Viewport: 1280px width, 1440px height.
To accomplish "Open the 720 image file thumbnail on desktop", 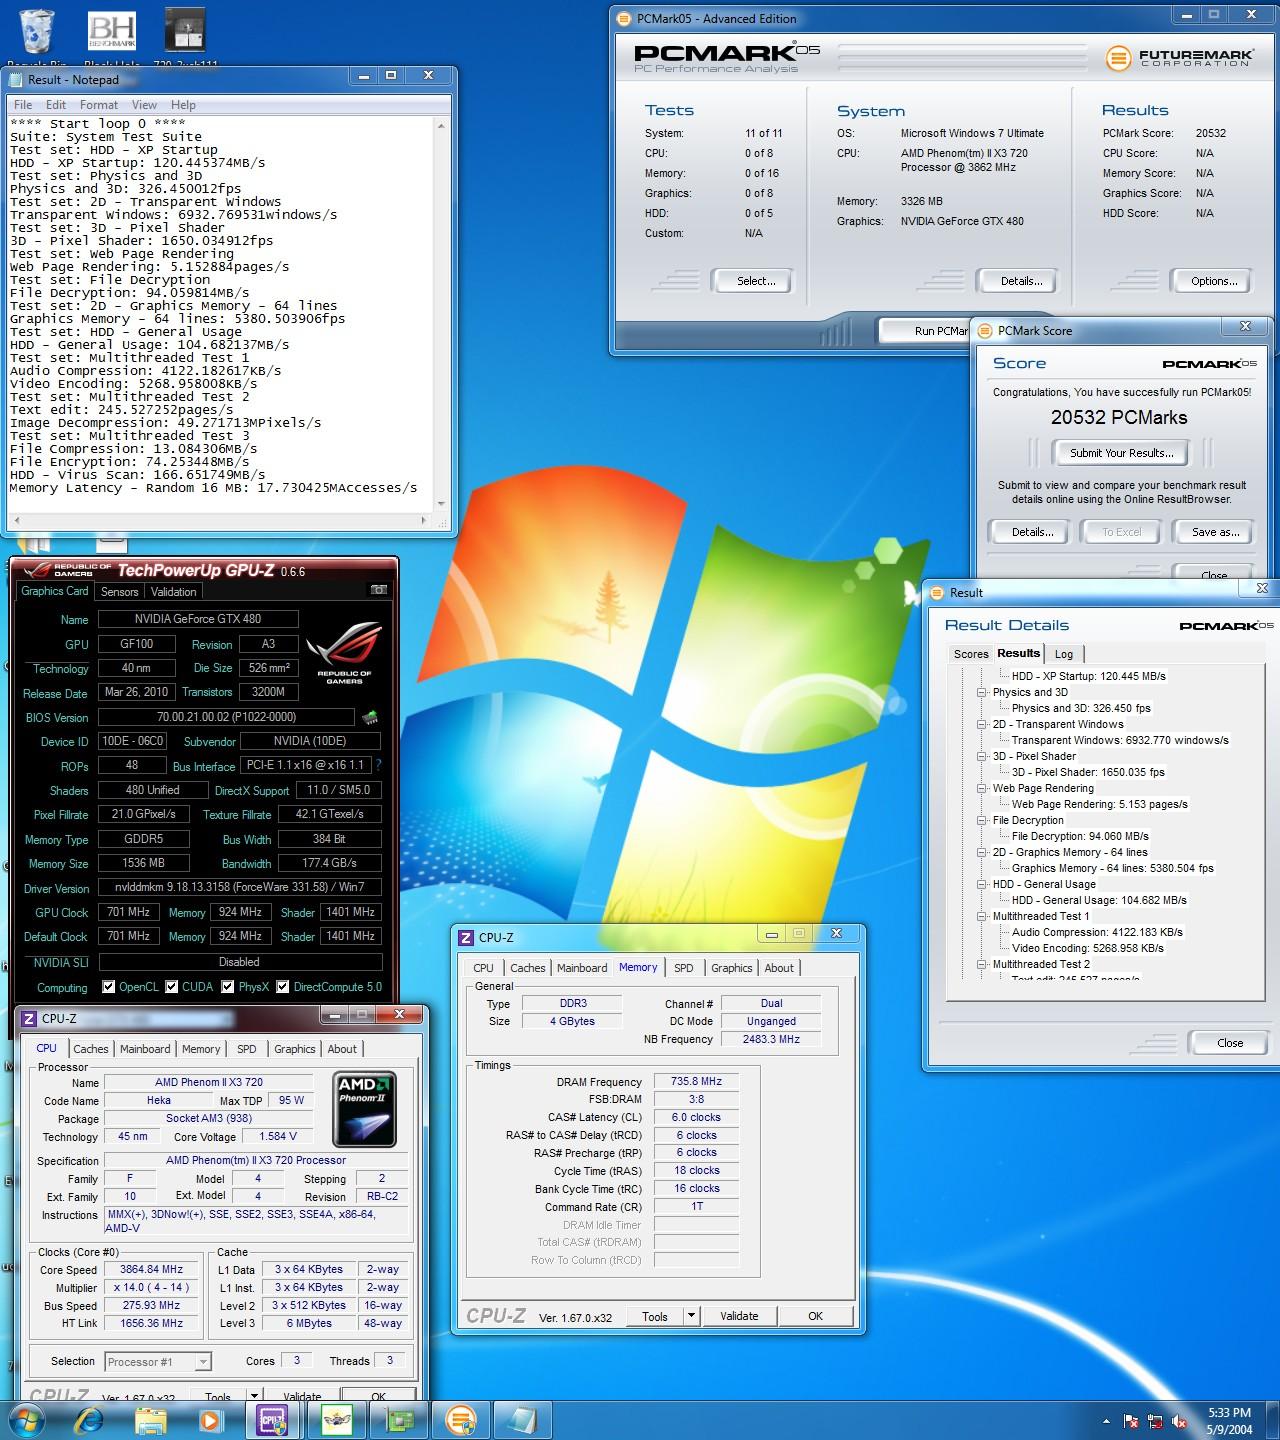I will click(x=185, y=32).
